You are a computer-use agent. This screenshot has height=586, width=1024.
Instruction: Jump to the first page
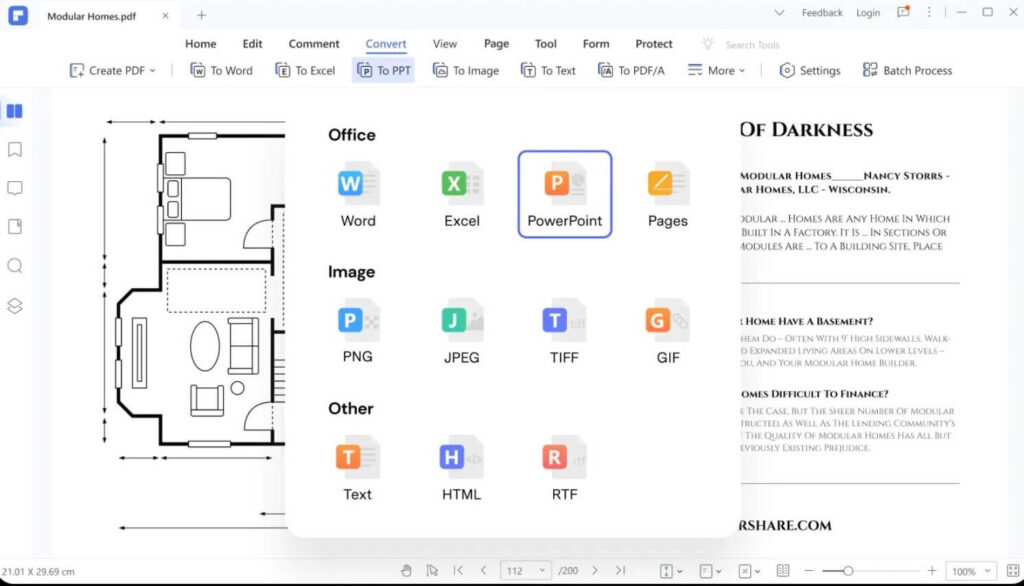458,570
